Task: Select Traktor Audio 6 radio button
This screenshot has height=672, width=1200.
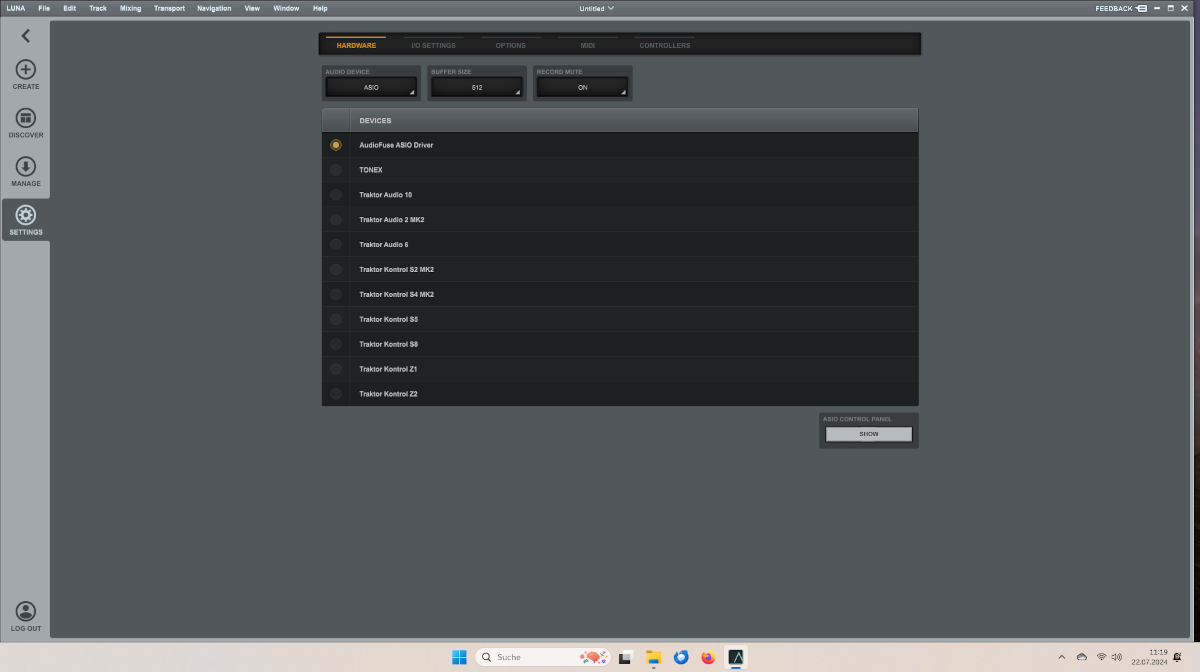Action: [x=336, y=245]
